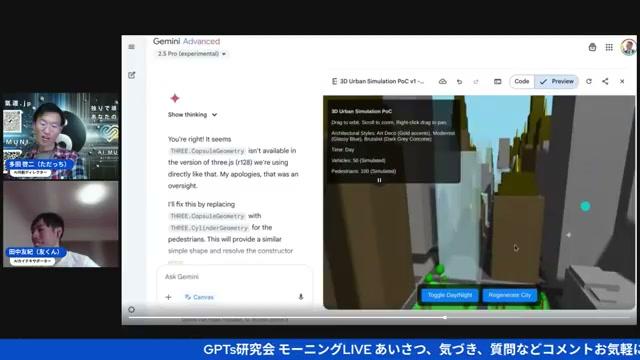This screenshot has height=360, width=640.
Task: Click the Toggle Day/Night button
Action: pos(450,295)
